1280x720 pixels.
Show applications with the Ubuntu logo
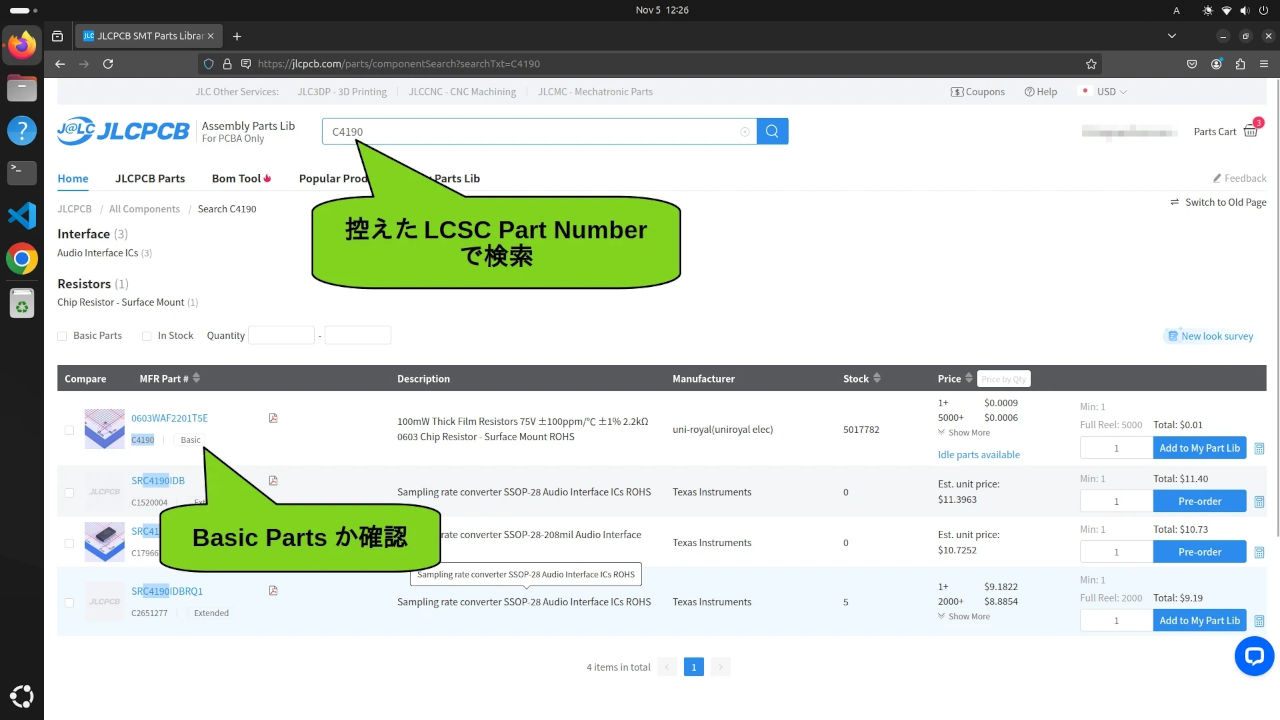click(22, 696)
